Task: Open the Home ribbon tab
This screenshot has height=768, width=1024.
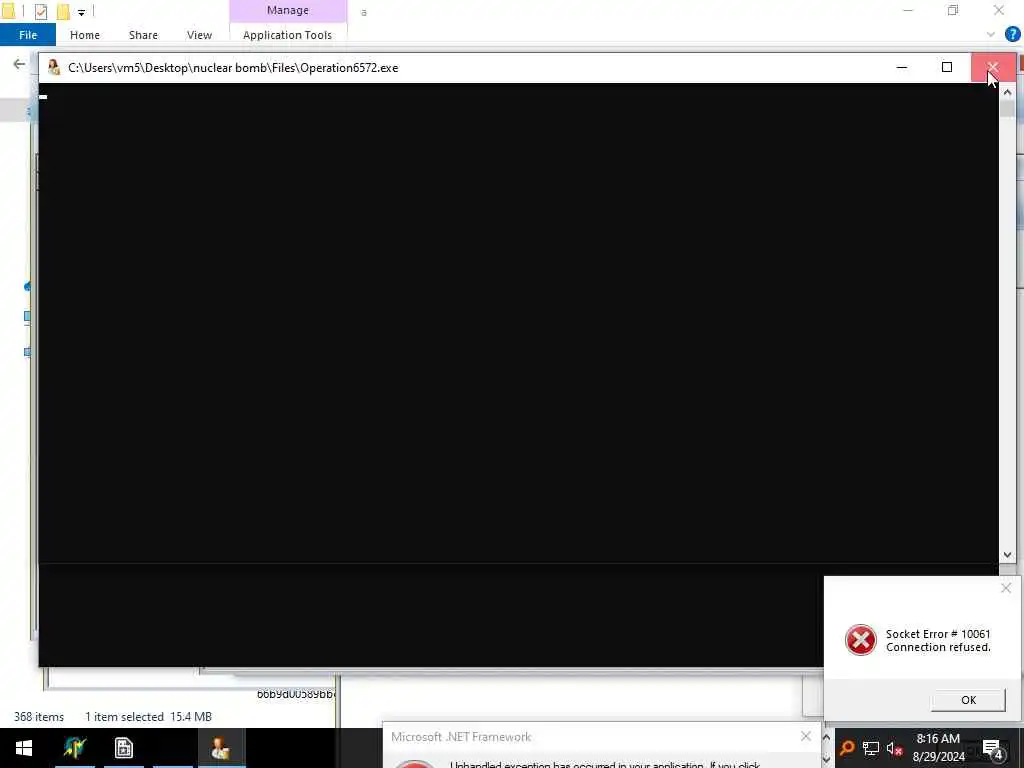Action: click(85, 35)
